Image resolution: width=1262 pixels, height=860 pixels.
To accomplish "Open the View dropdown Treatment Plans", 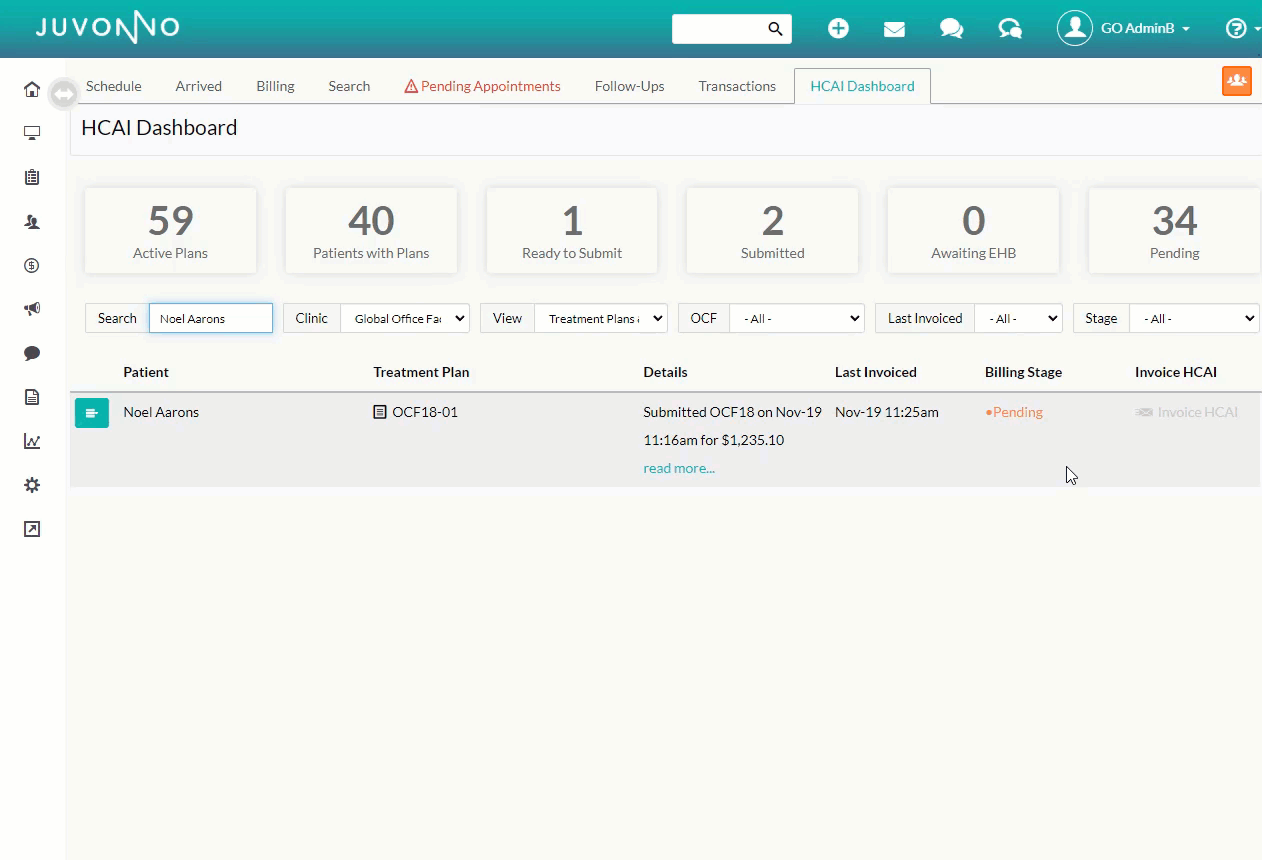I will (601, 318).
